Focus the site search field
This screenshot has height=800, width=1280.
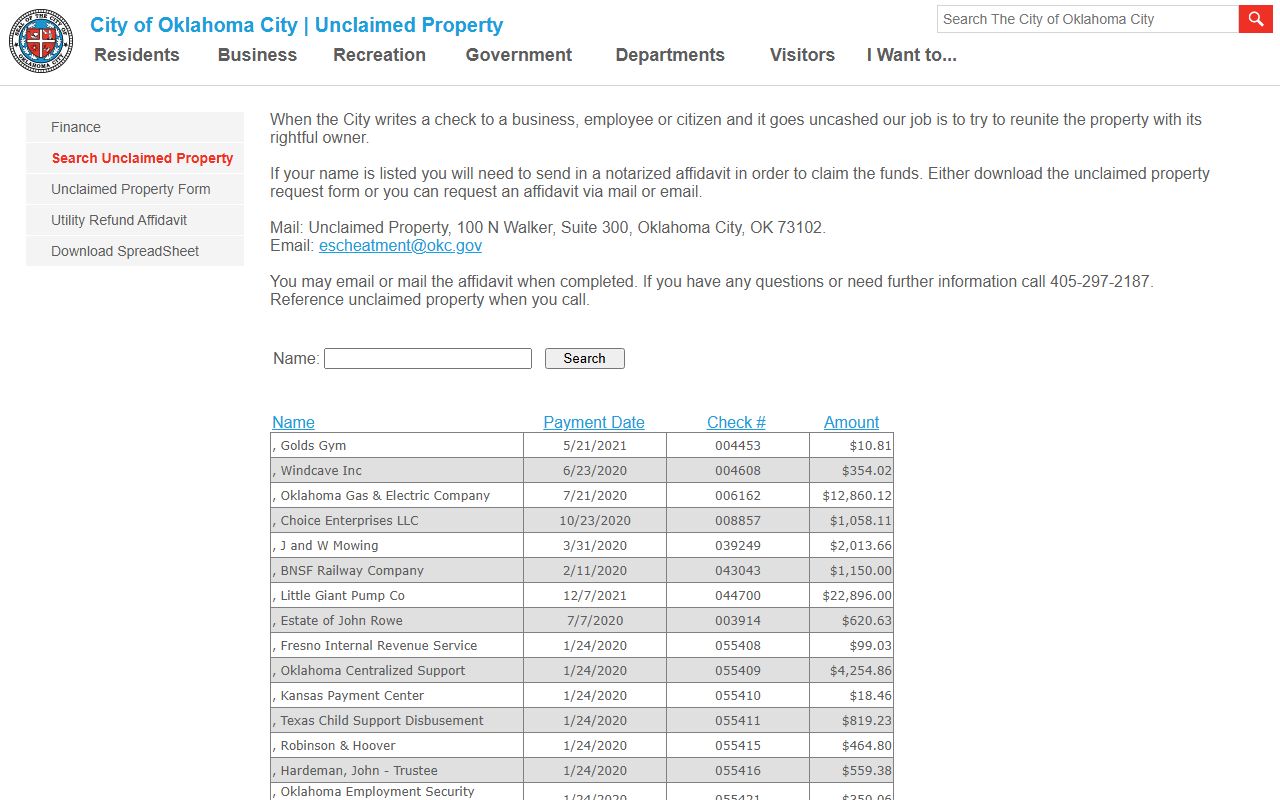[x=1088, y=19]
